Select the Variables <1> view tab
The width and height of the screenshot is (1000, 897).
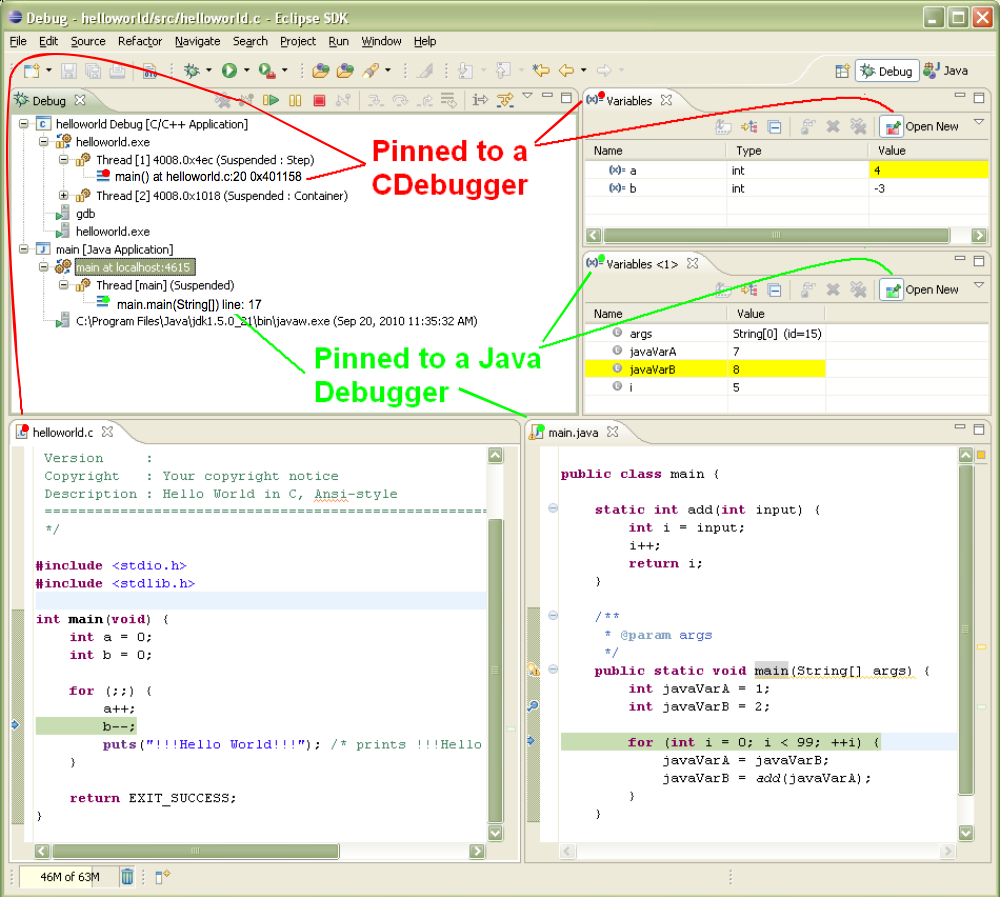[x=642, y=264]
